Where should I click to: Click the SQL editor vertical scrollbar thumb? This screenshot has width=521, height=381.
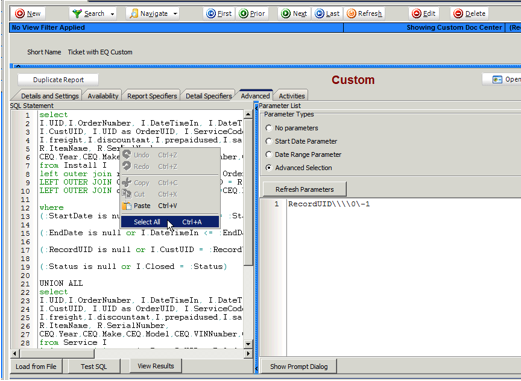point(248,192)
